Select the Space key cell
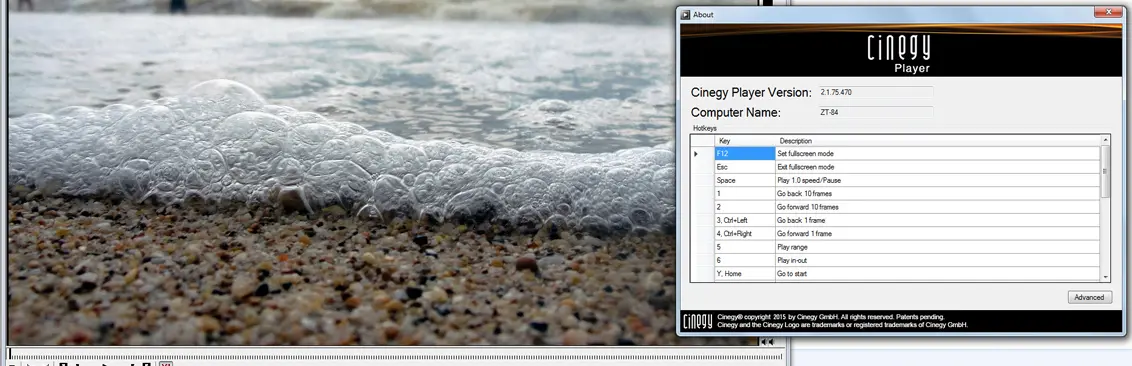 745,180
